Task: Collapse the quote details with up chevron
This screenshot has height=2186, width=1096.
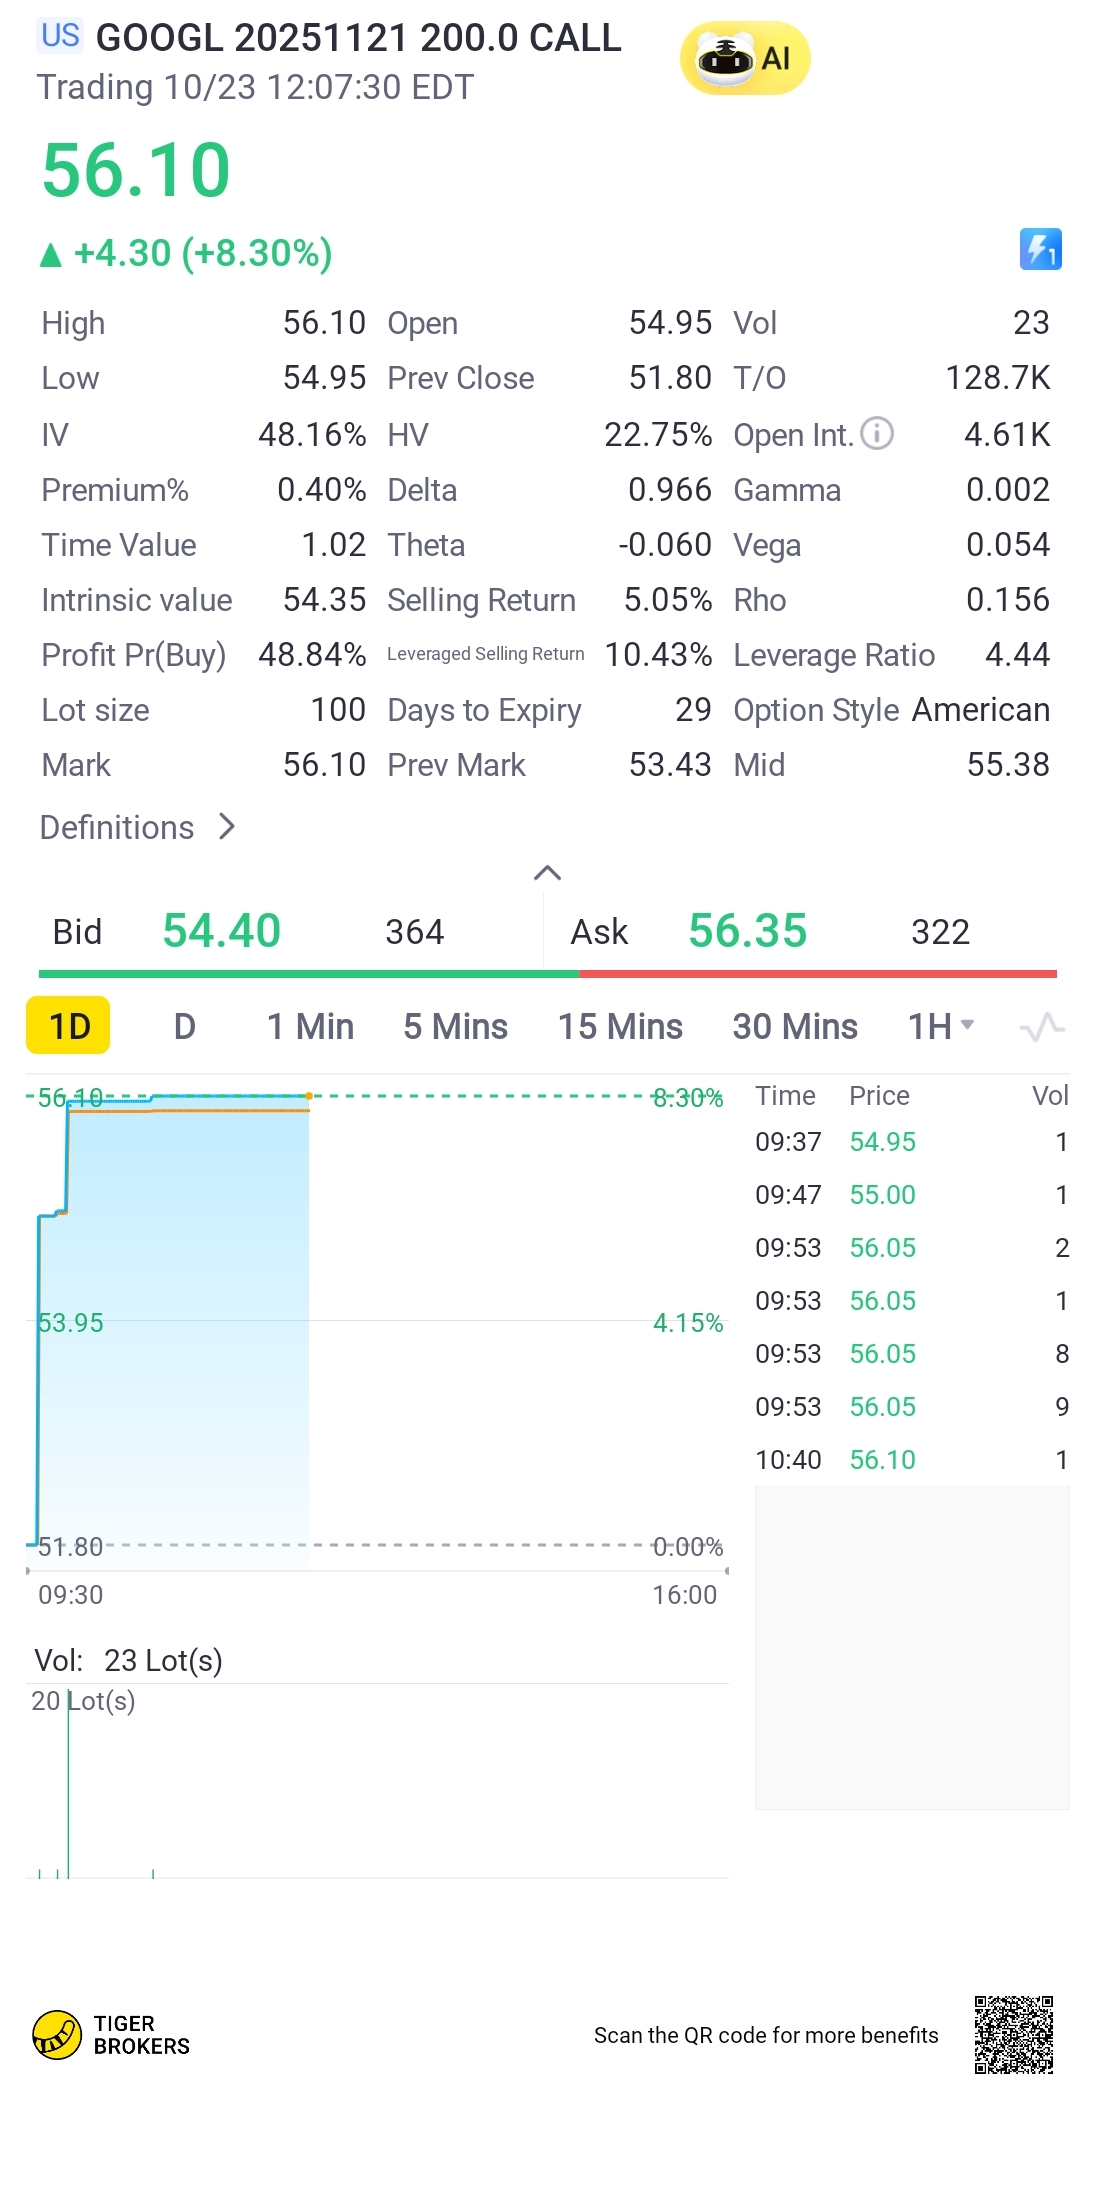Action: pos(547,873)
